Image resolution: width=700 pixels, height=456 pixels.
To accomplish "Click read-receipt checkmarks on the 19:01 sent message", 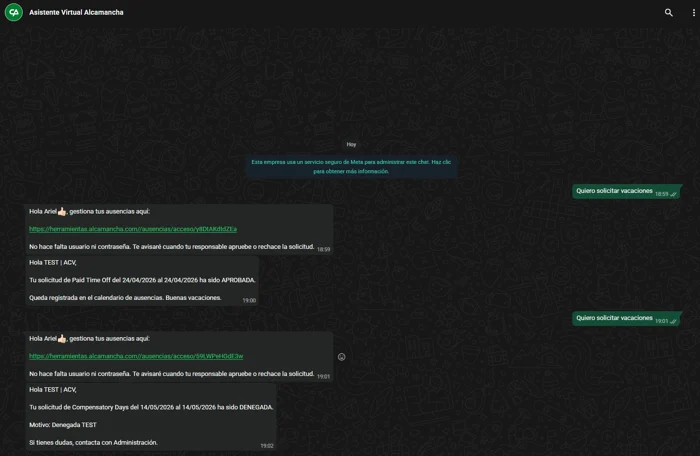I will (673, 322).
